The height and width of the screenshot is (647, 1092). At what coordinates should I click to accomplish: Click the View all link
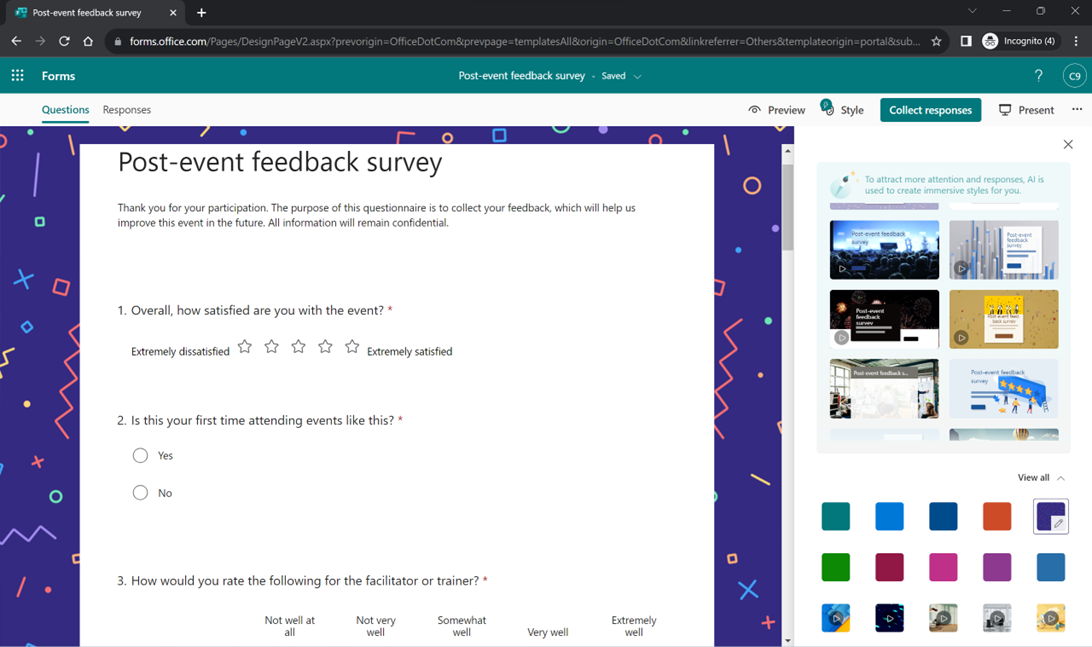coord(1033,478)
